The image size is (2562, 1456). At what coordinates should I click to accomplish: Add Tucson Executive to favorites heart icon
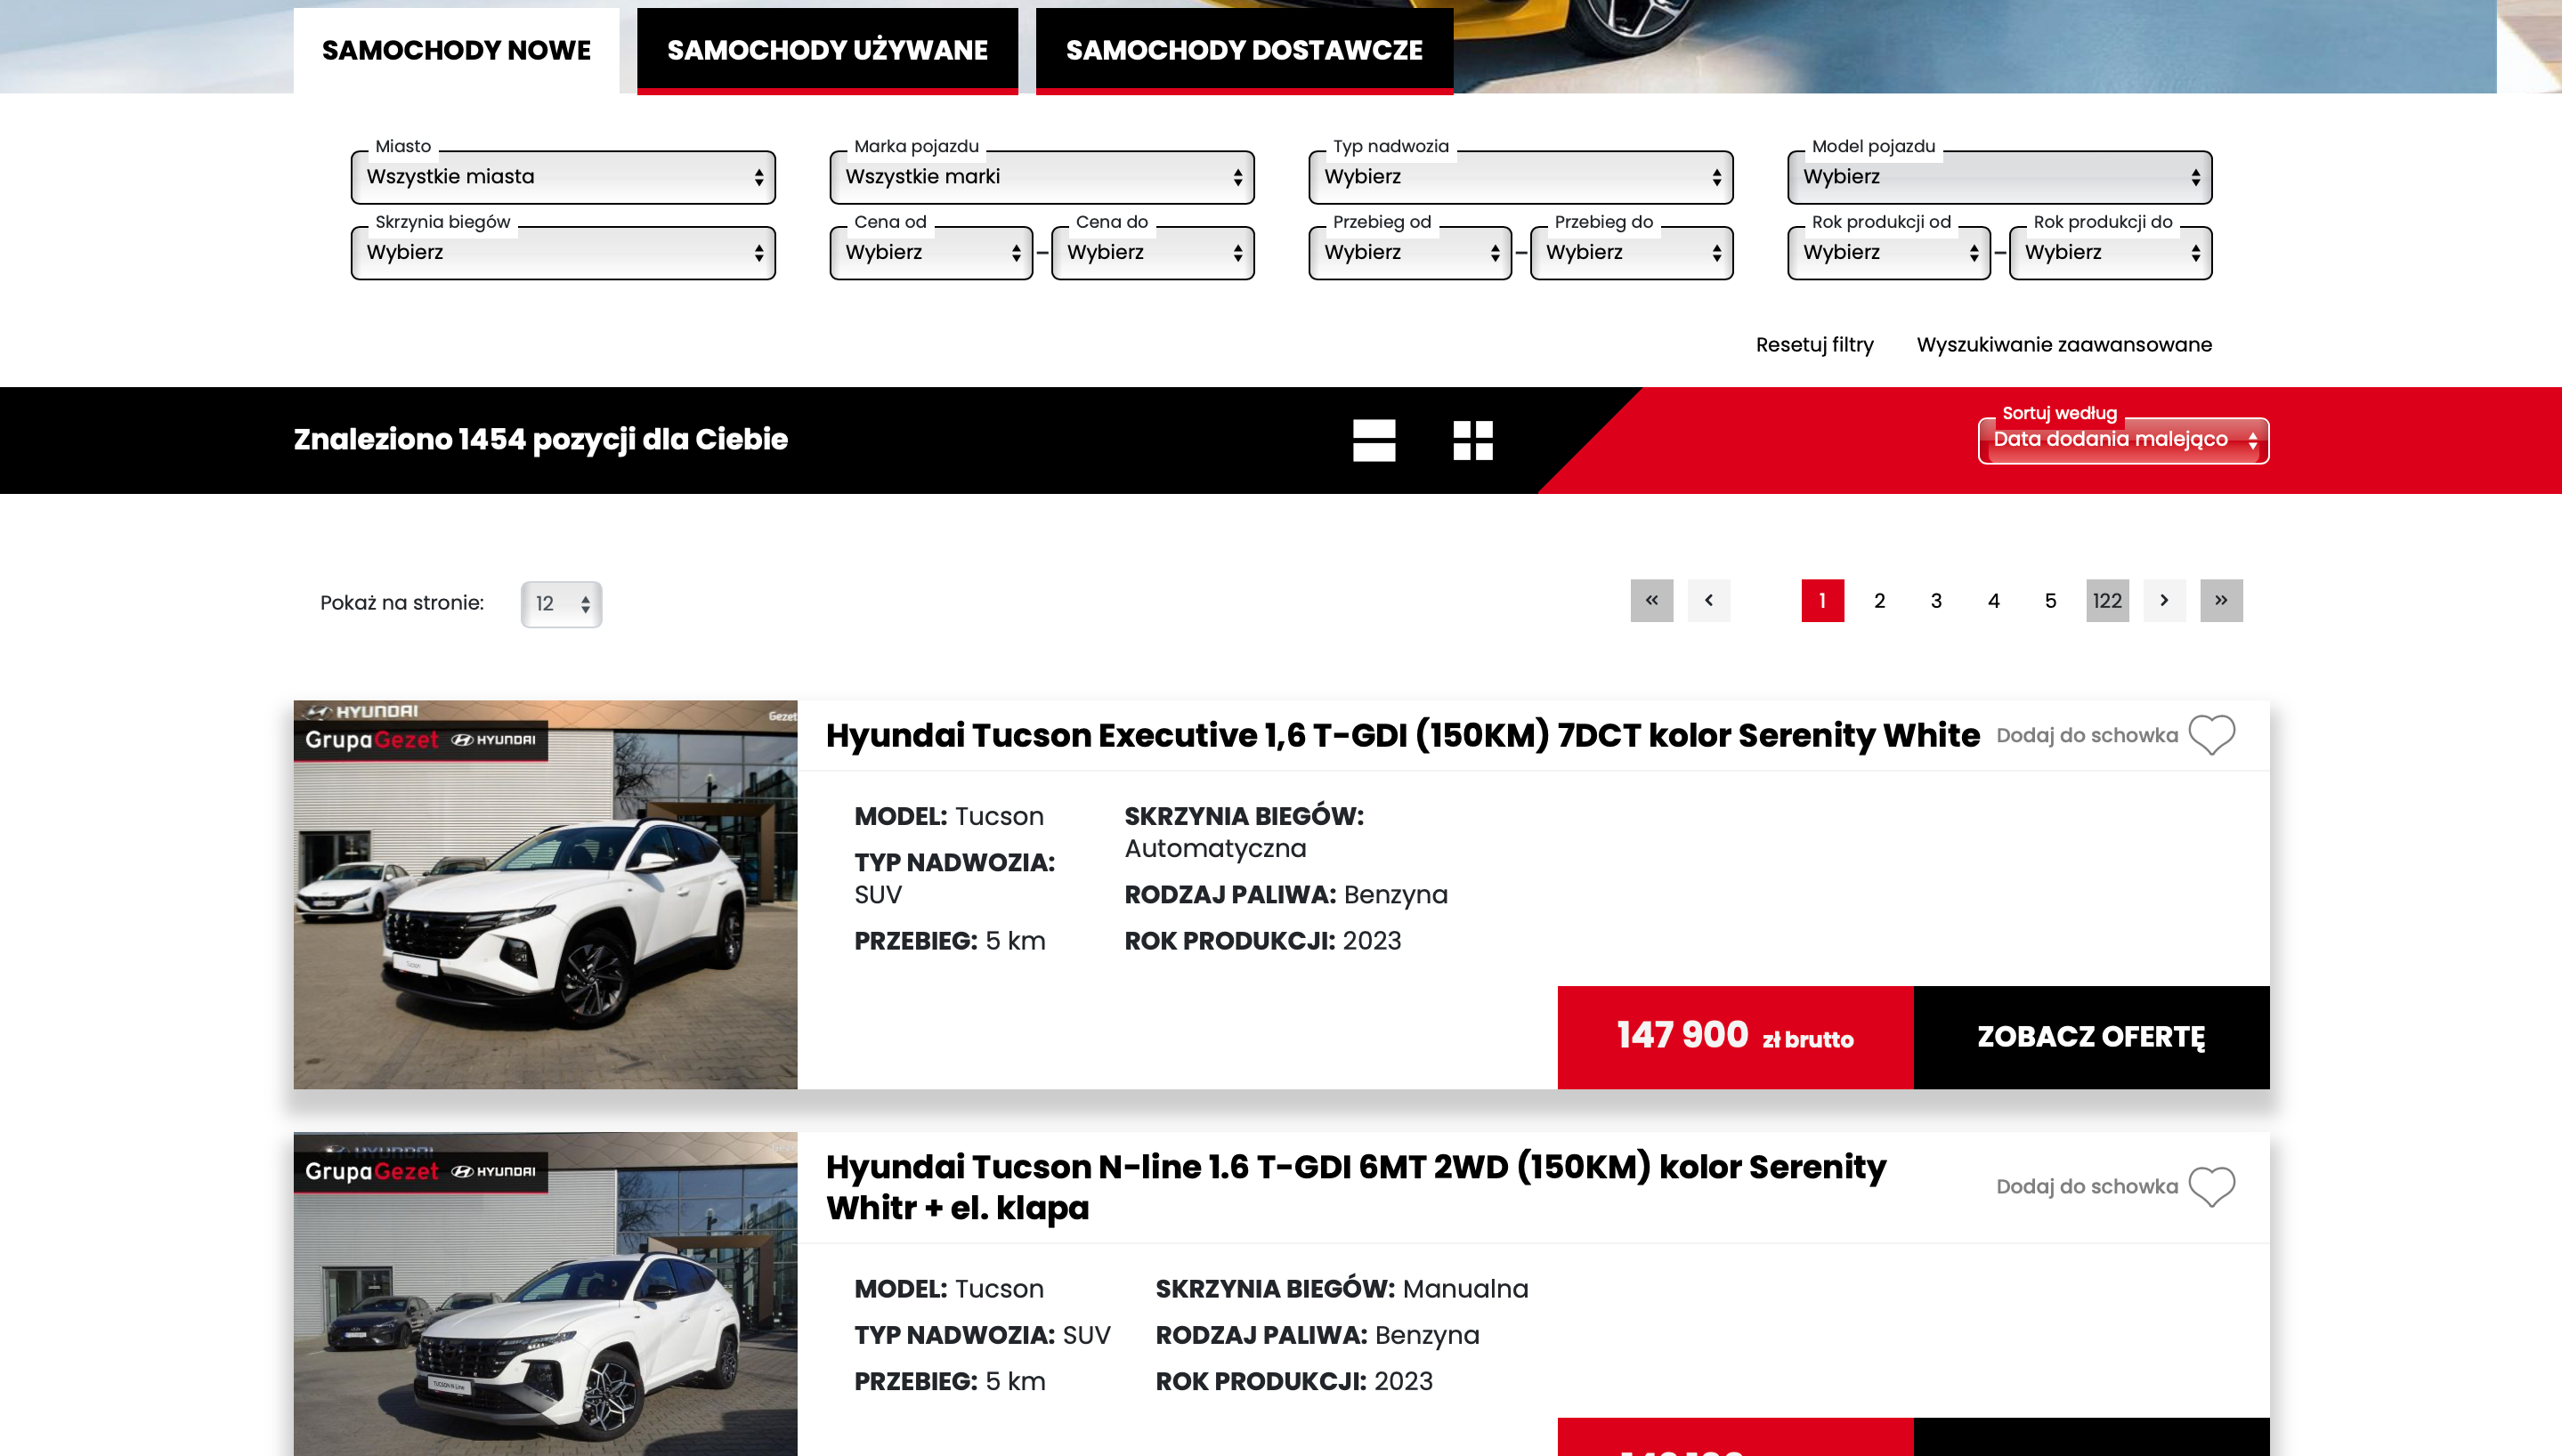pyautogui.click(x=2211, y=735)
